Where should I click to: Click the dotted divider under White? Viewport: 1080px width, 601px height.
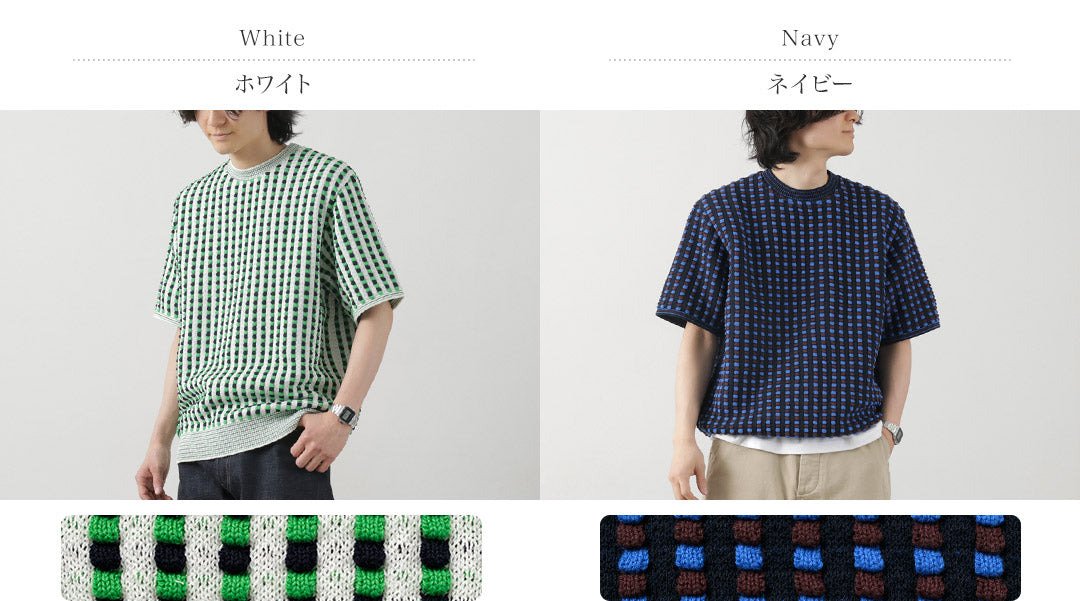pos(273,60)
